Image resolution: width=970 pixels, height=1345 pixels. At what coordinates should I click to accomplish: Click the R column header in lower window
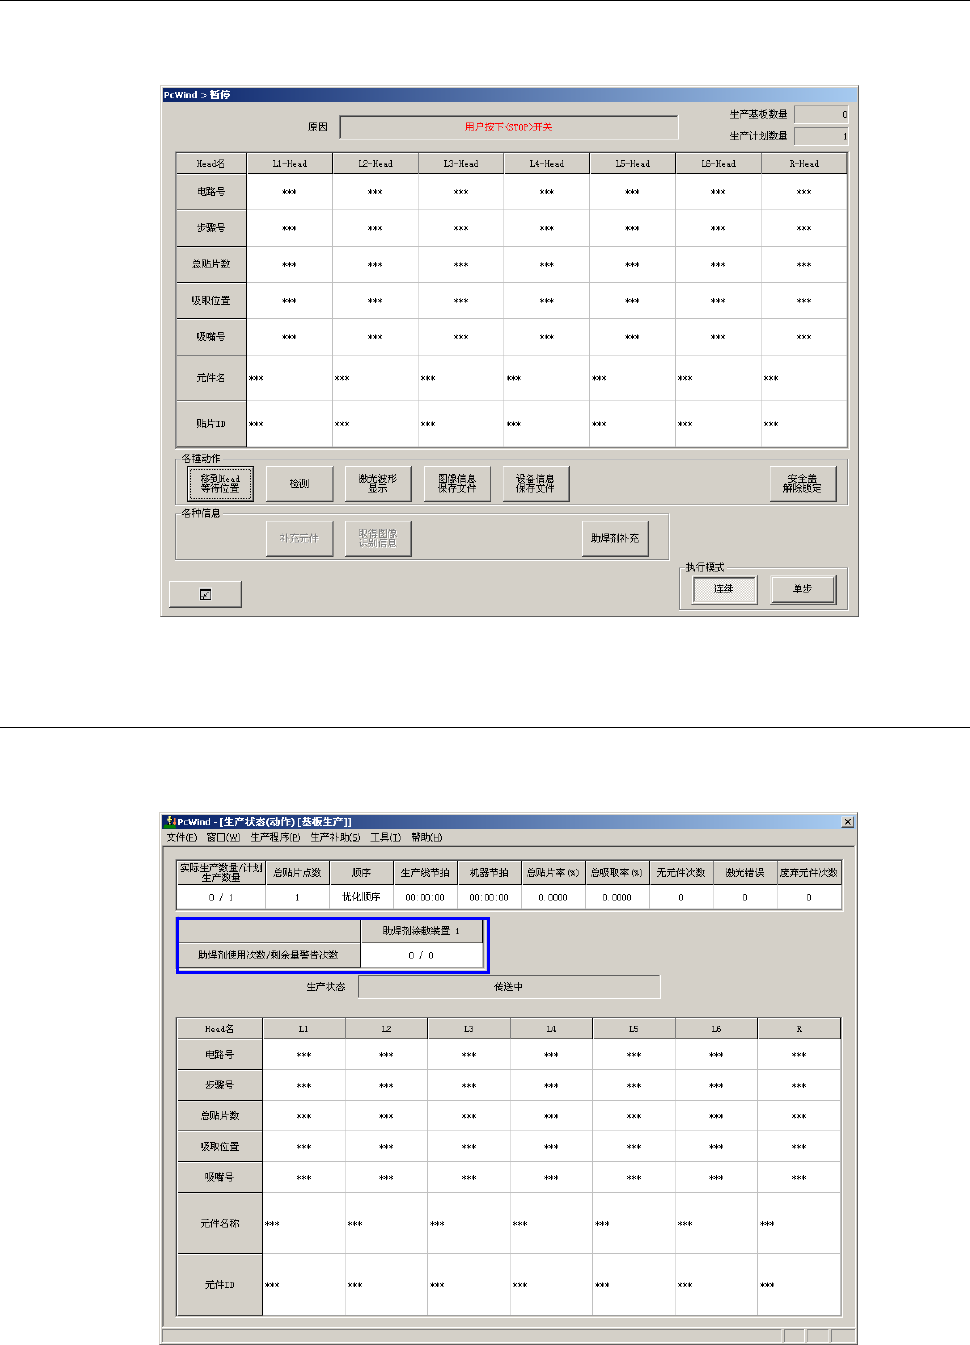(799, 1029)
